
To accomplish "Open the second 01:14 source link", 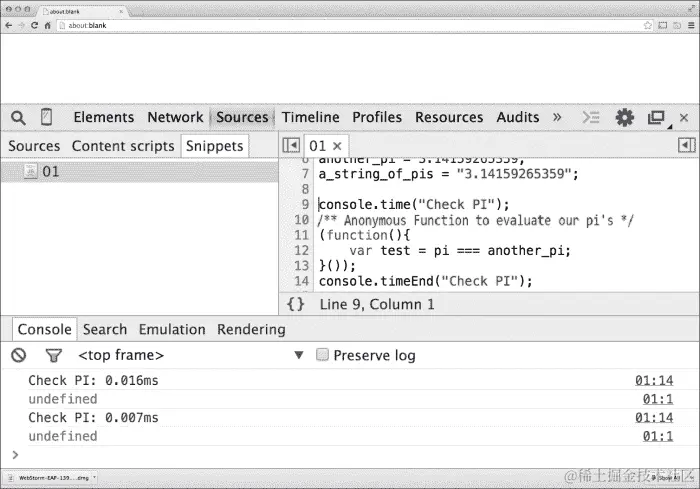I will click(654, 418).
